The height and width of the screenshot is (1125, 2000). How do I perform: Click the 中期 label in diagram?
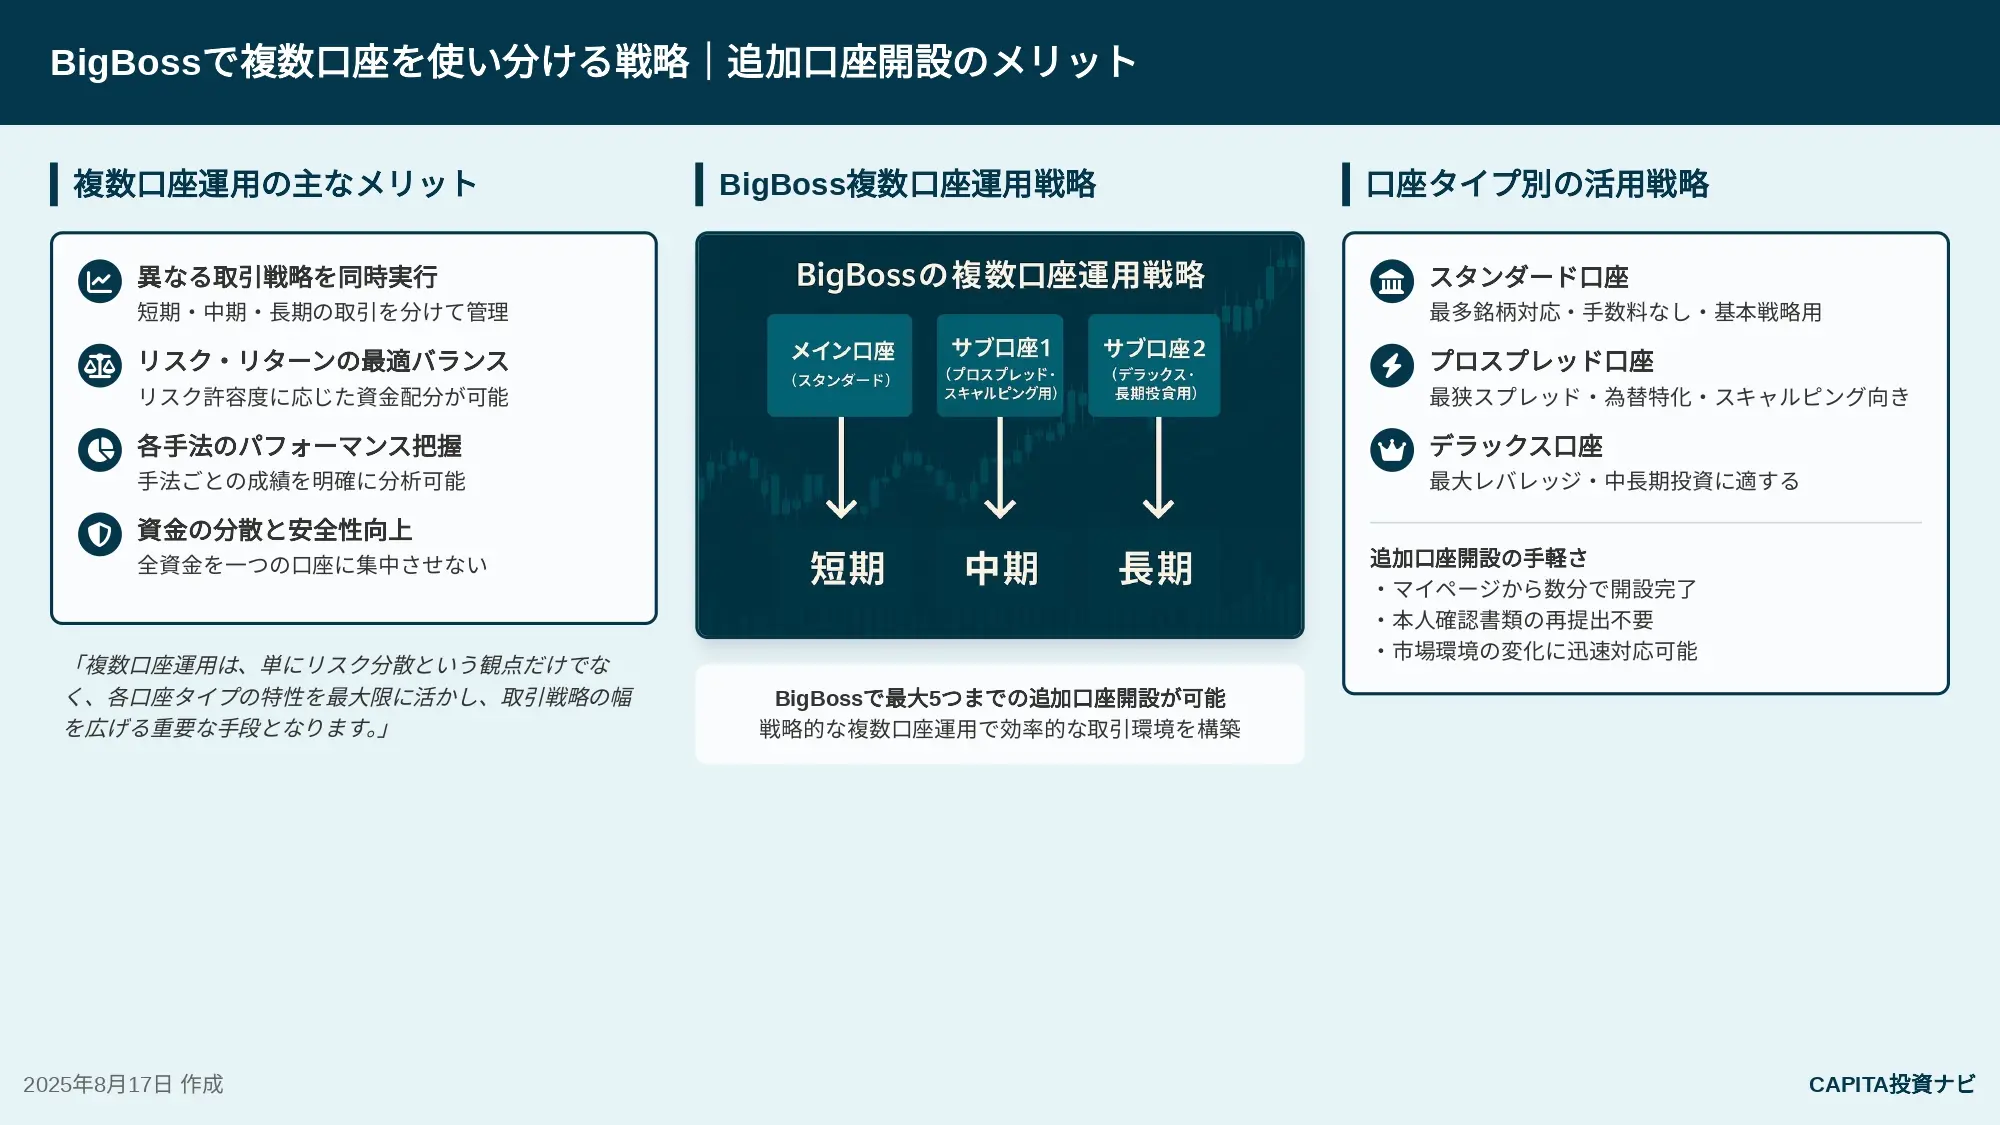[1001, 569]
